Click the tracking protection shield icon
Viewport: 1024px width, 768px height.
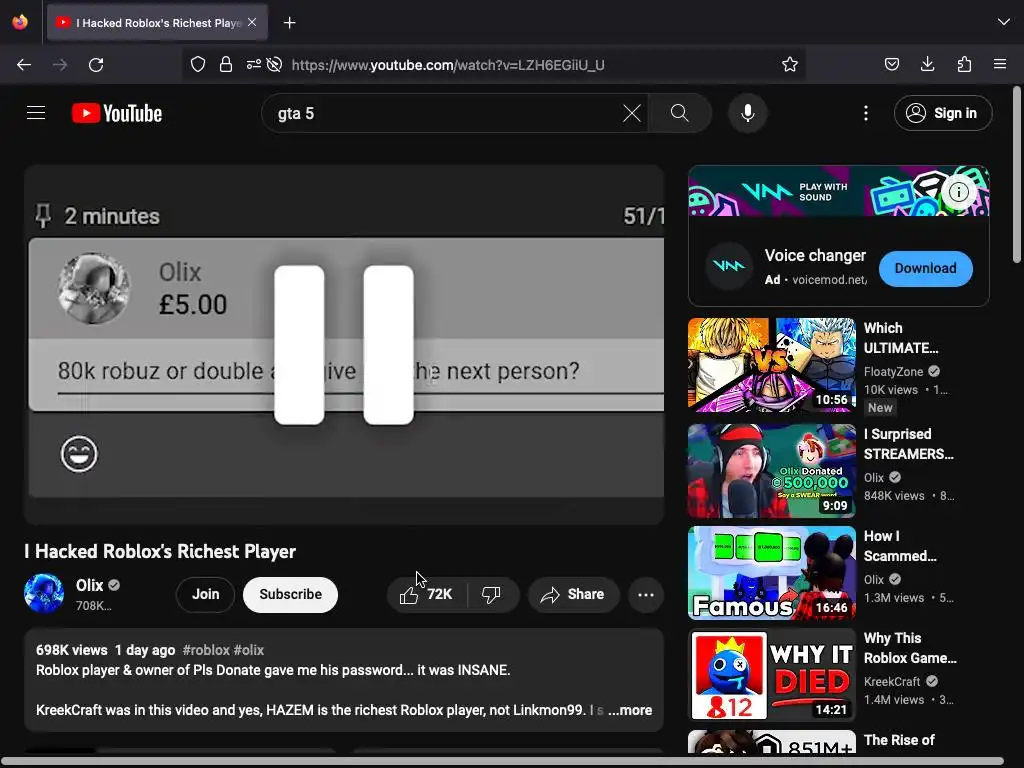click(198, 64)
